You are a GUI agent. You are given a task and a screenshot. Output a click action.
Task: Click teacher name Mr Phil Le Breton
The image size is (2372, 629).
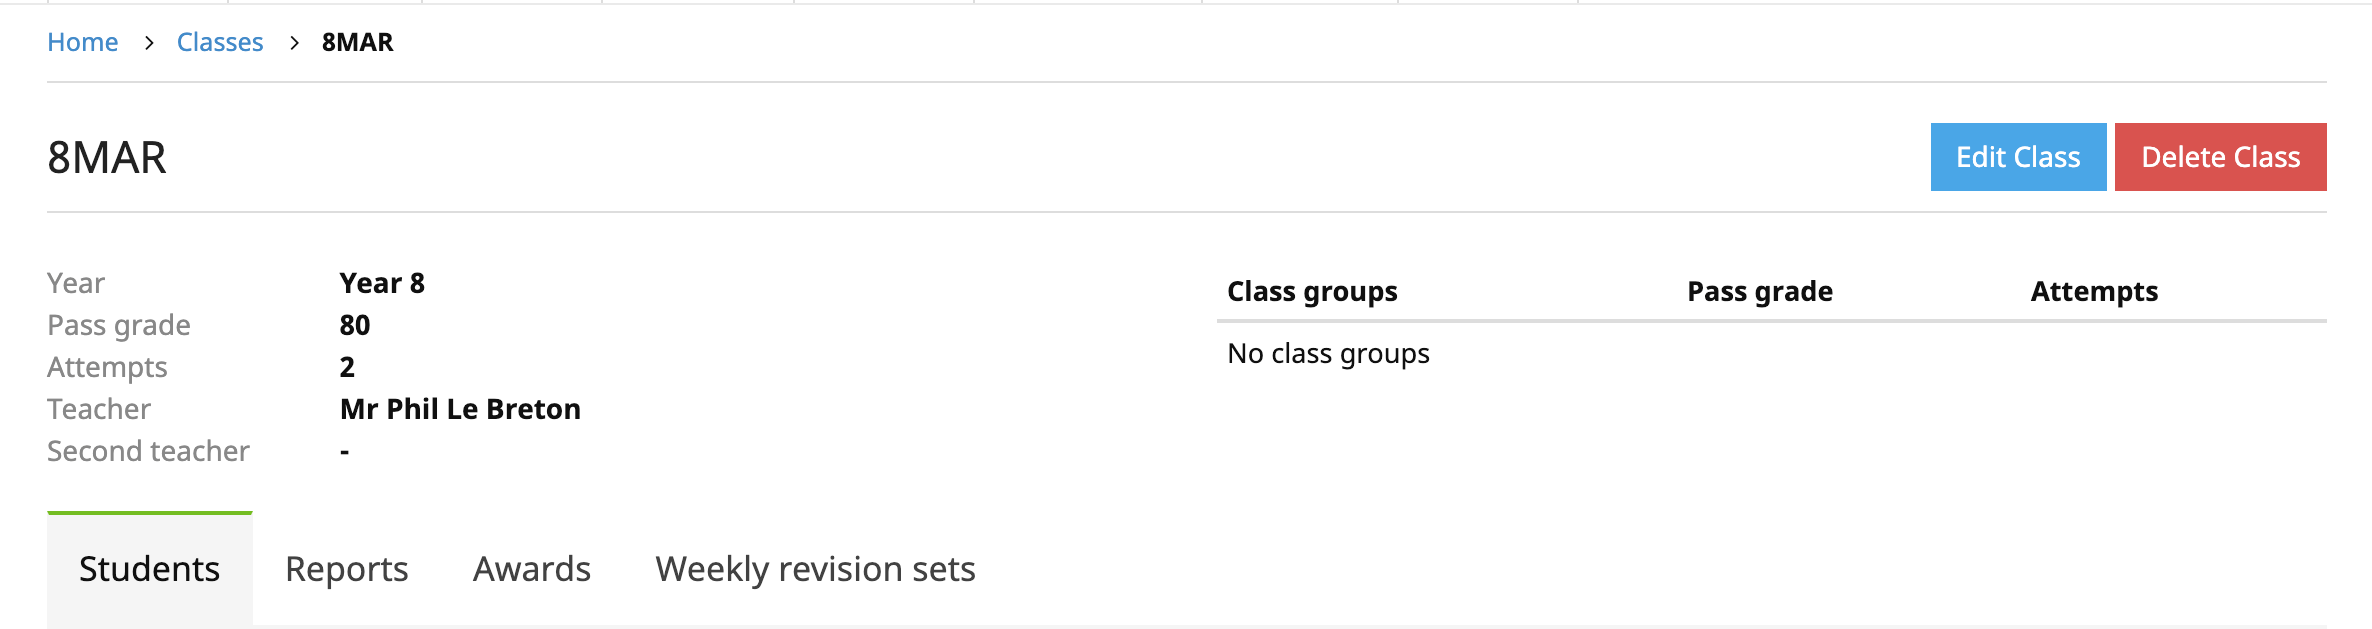pyautogui.click(x=459, y=408)
